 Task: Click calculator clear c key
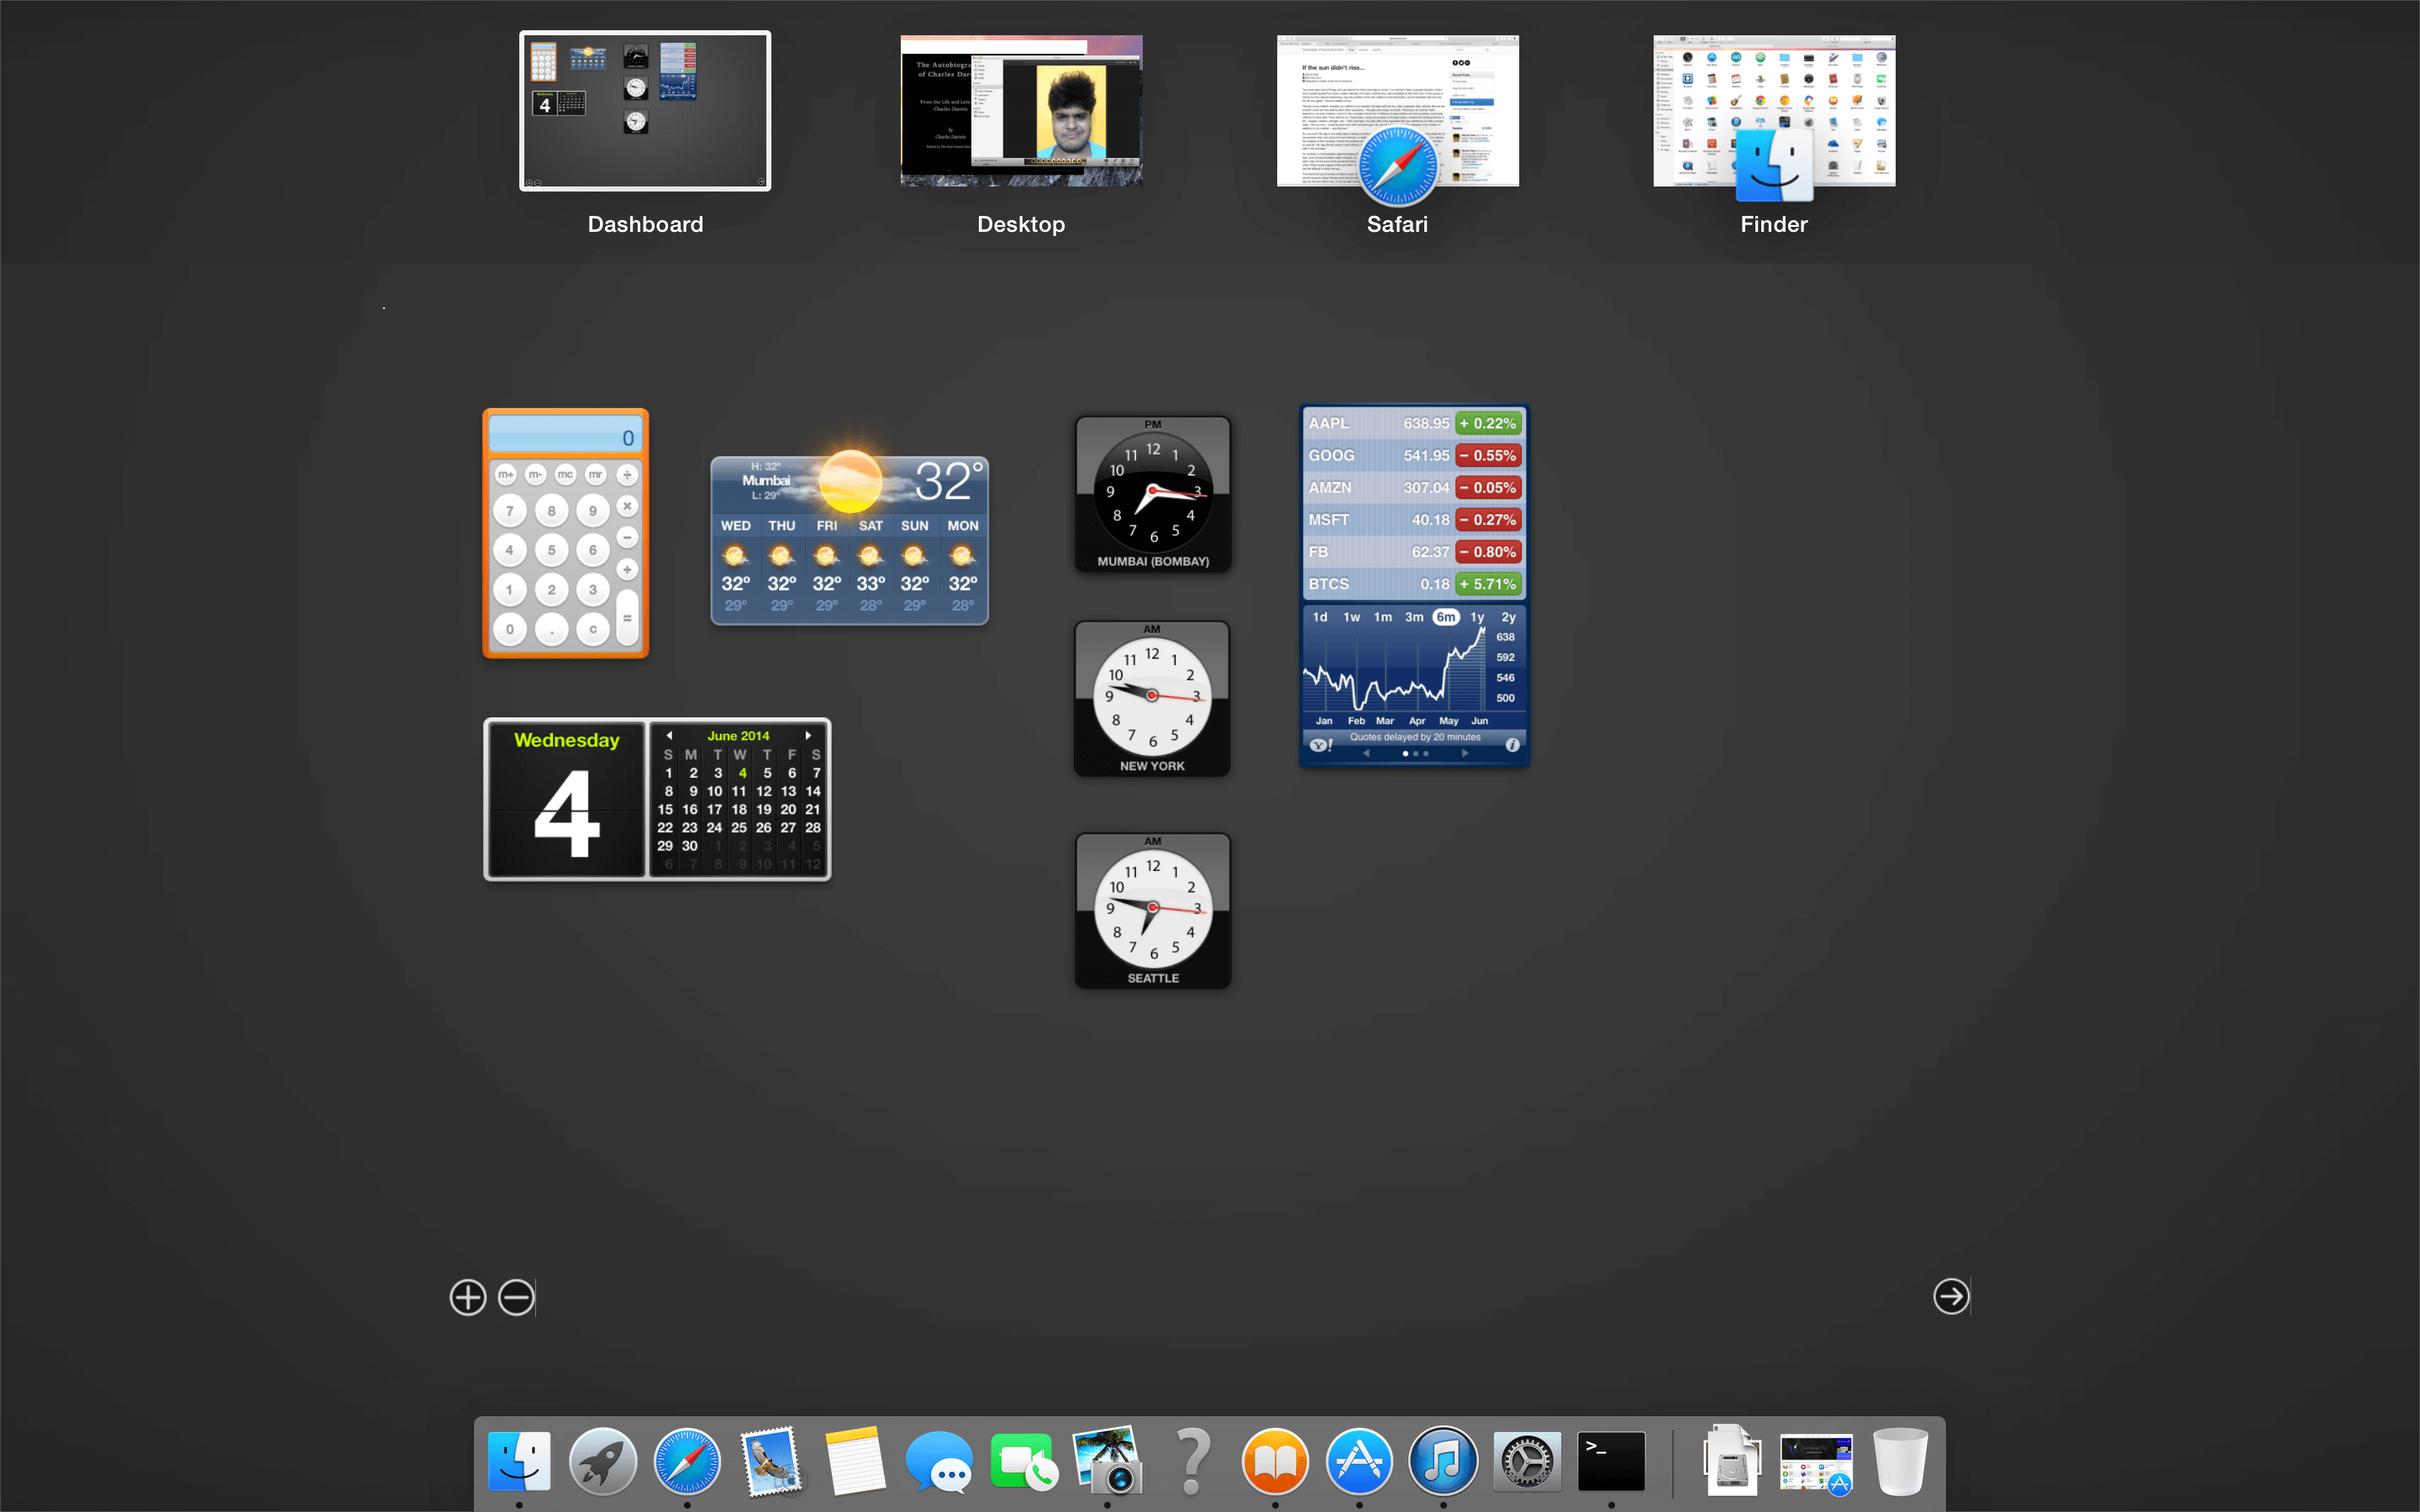click(x=593, y=629)
